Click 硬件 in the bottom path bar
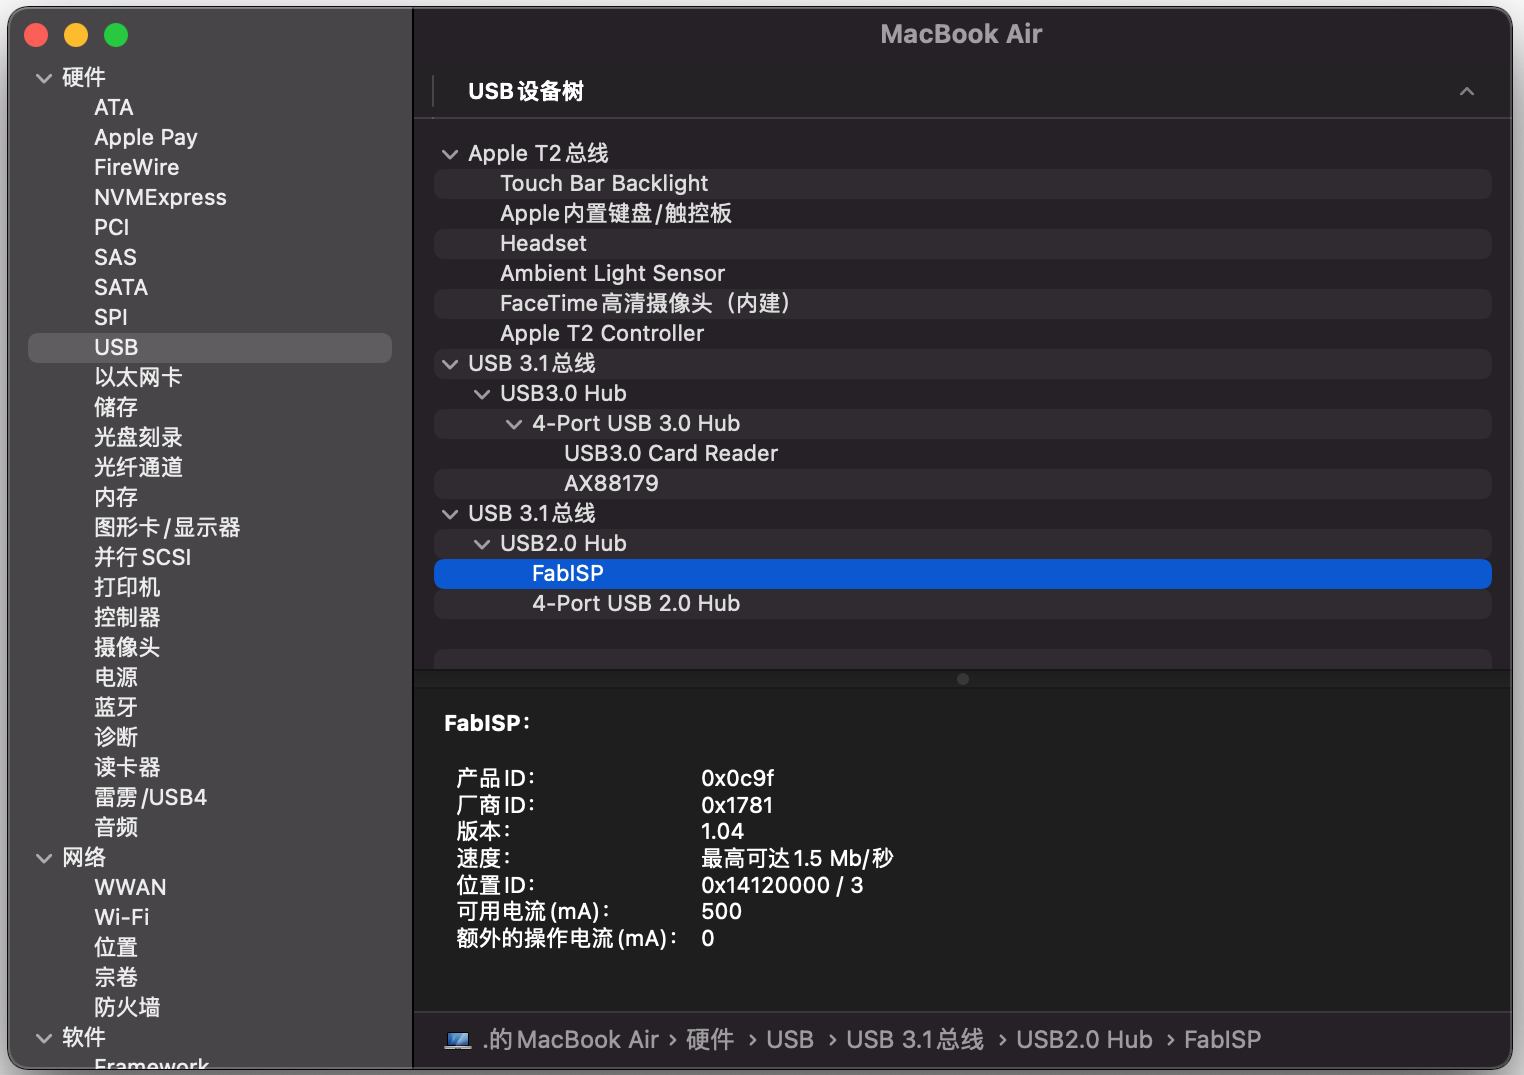This screenshot has width=1524, height=1075. 710,1040
